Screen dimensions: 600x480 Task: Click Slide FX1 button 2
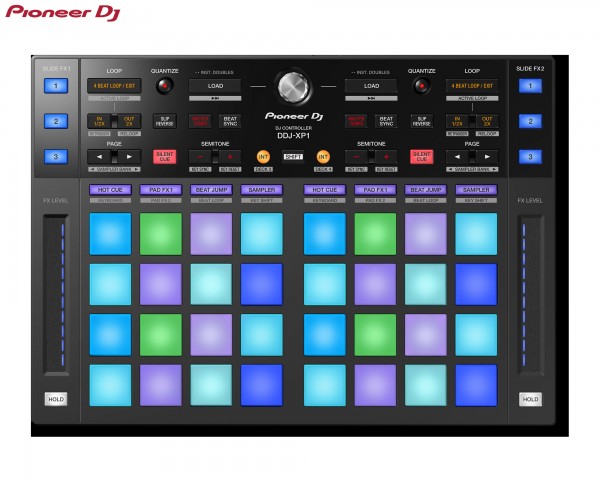tap(56, 121)
